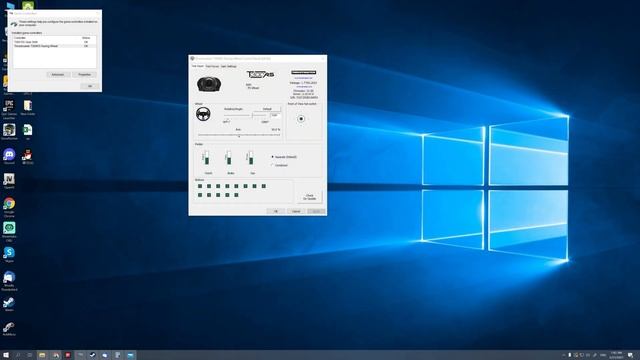The height and width of the screenshot is (360, 640).
Task: Open File Explorer from the taskbar
Action: click(42, 355)
